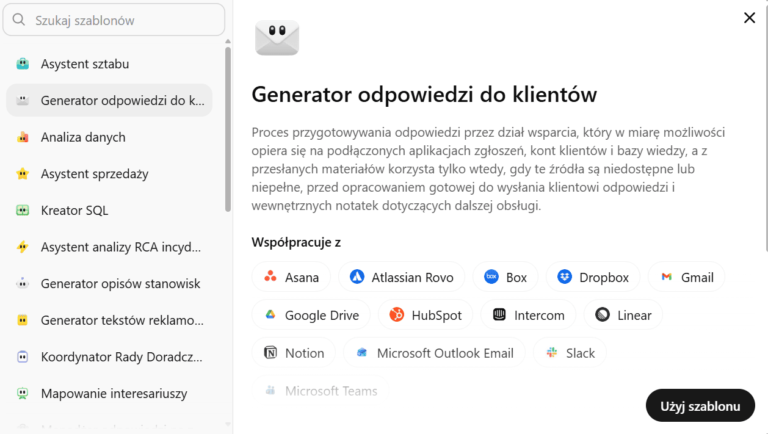This screenshot has height=434, width=768.
Task: Open the Generator tekstów reklamo... template
Action: (x=109, y=320)
